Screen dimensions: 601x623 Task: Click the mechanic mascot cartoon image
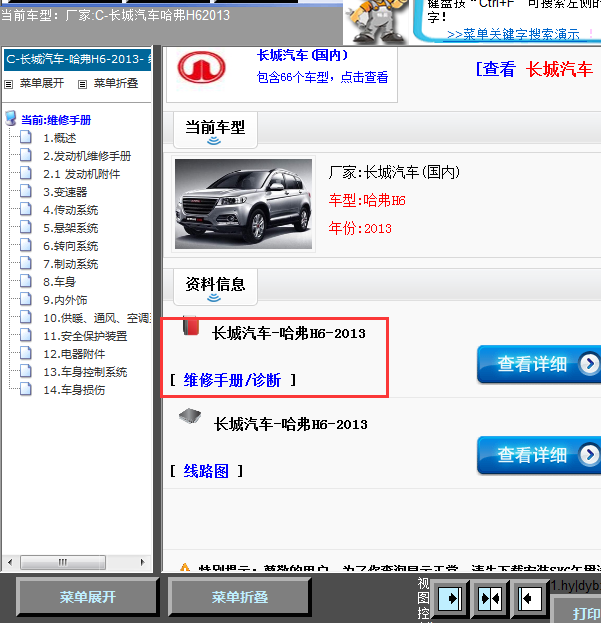(x=376, y=21)
